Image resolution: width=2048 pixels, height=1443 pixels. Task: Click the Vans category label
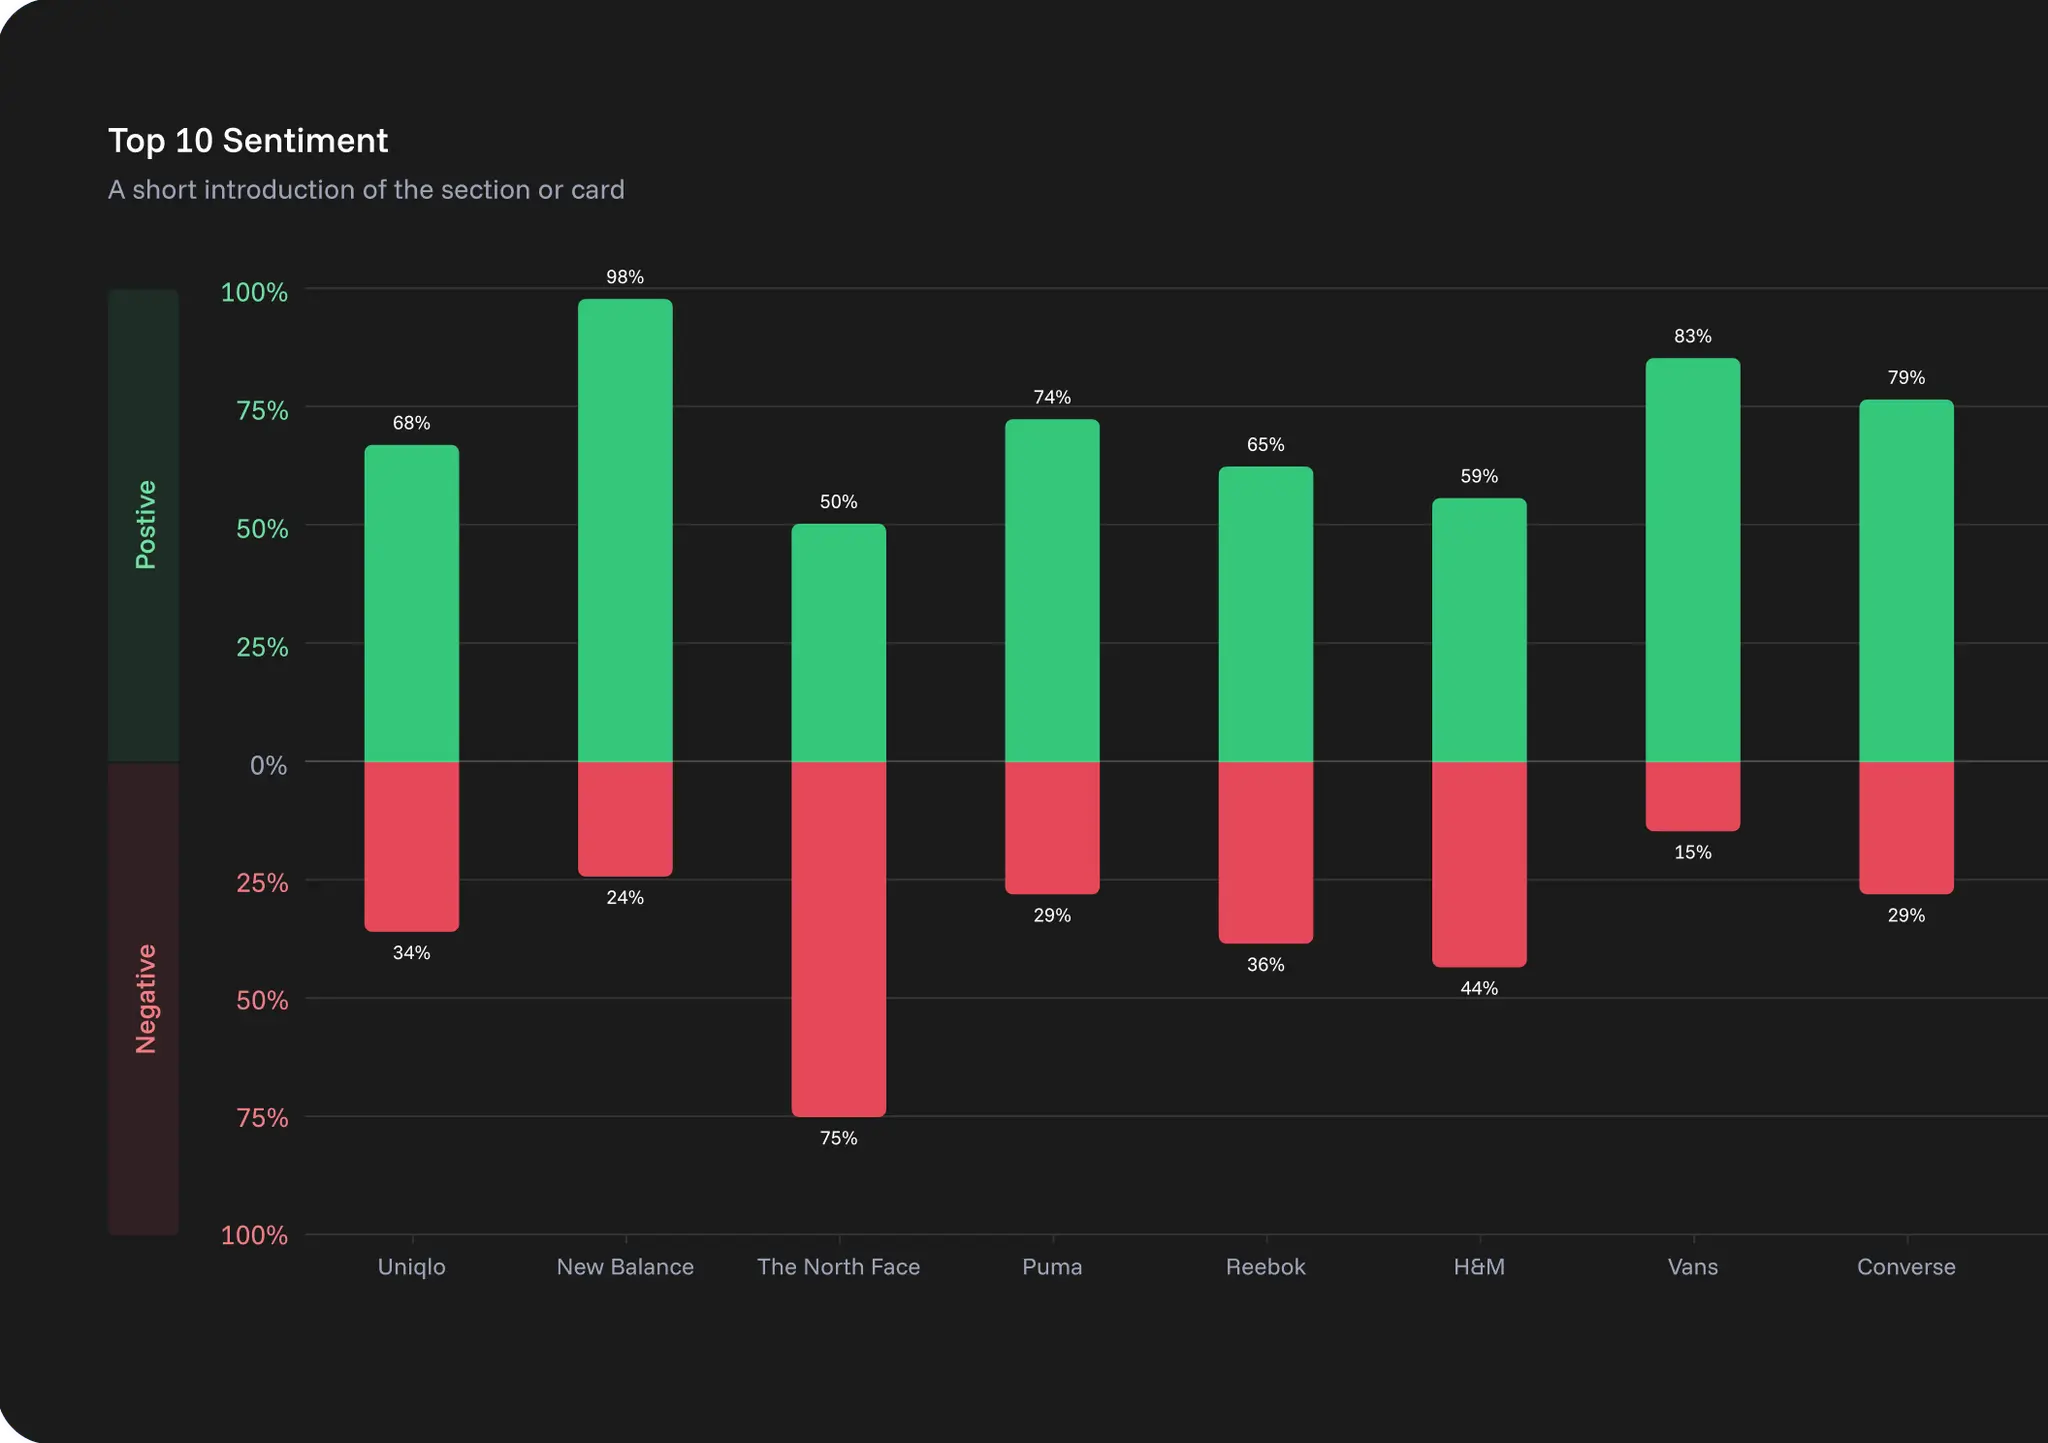point(1693,1266)
